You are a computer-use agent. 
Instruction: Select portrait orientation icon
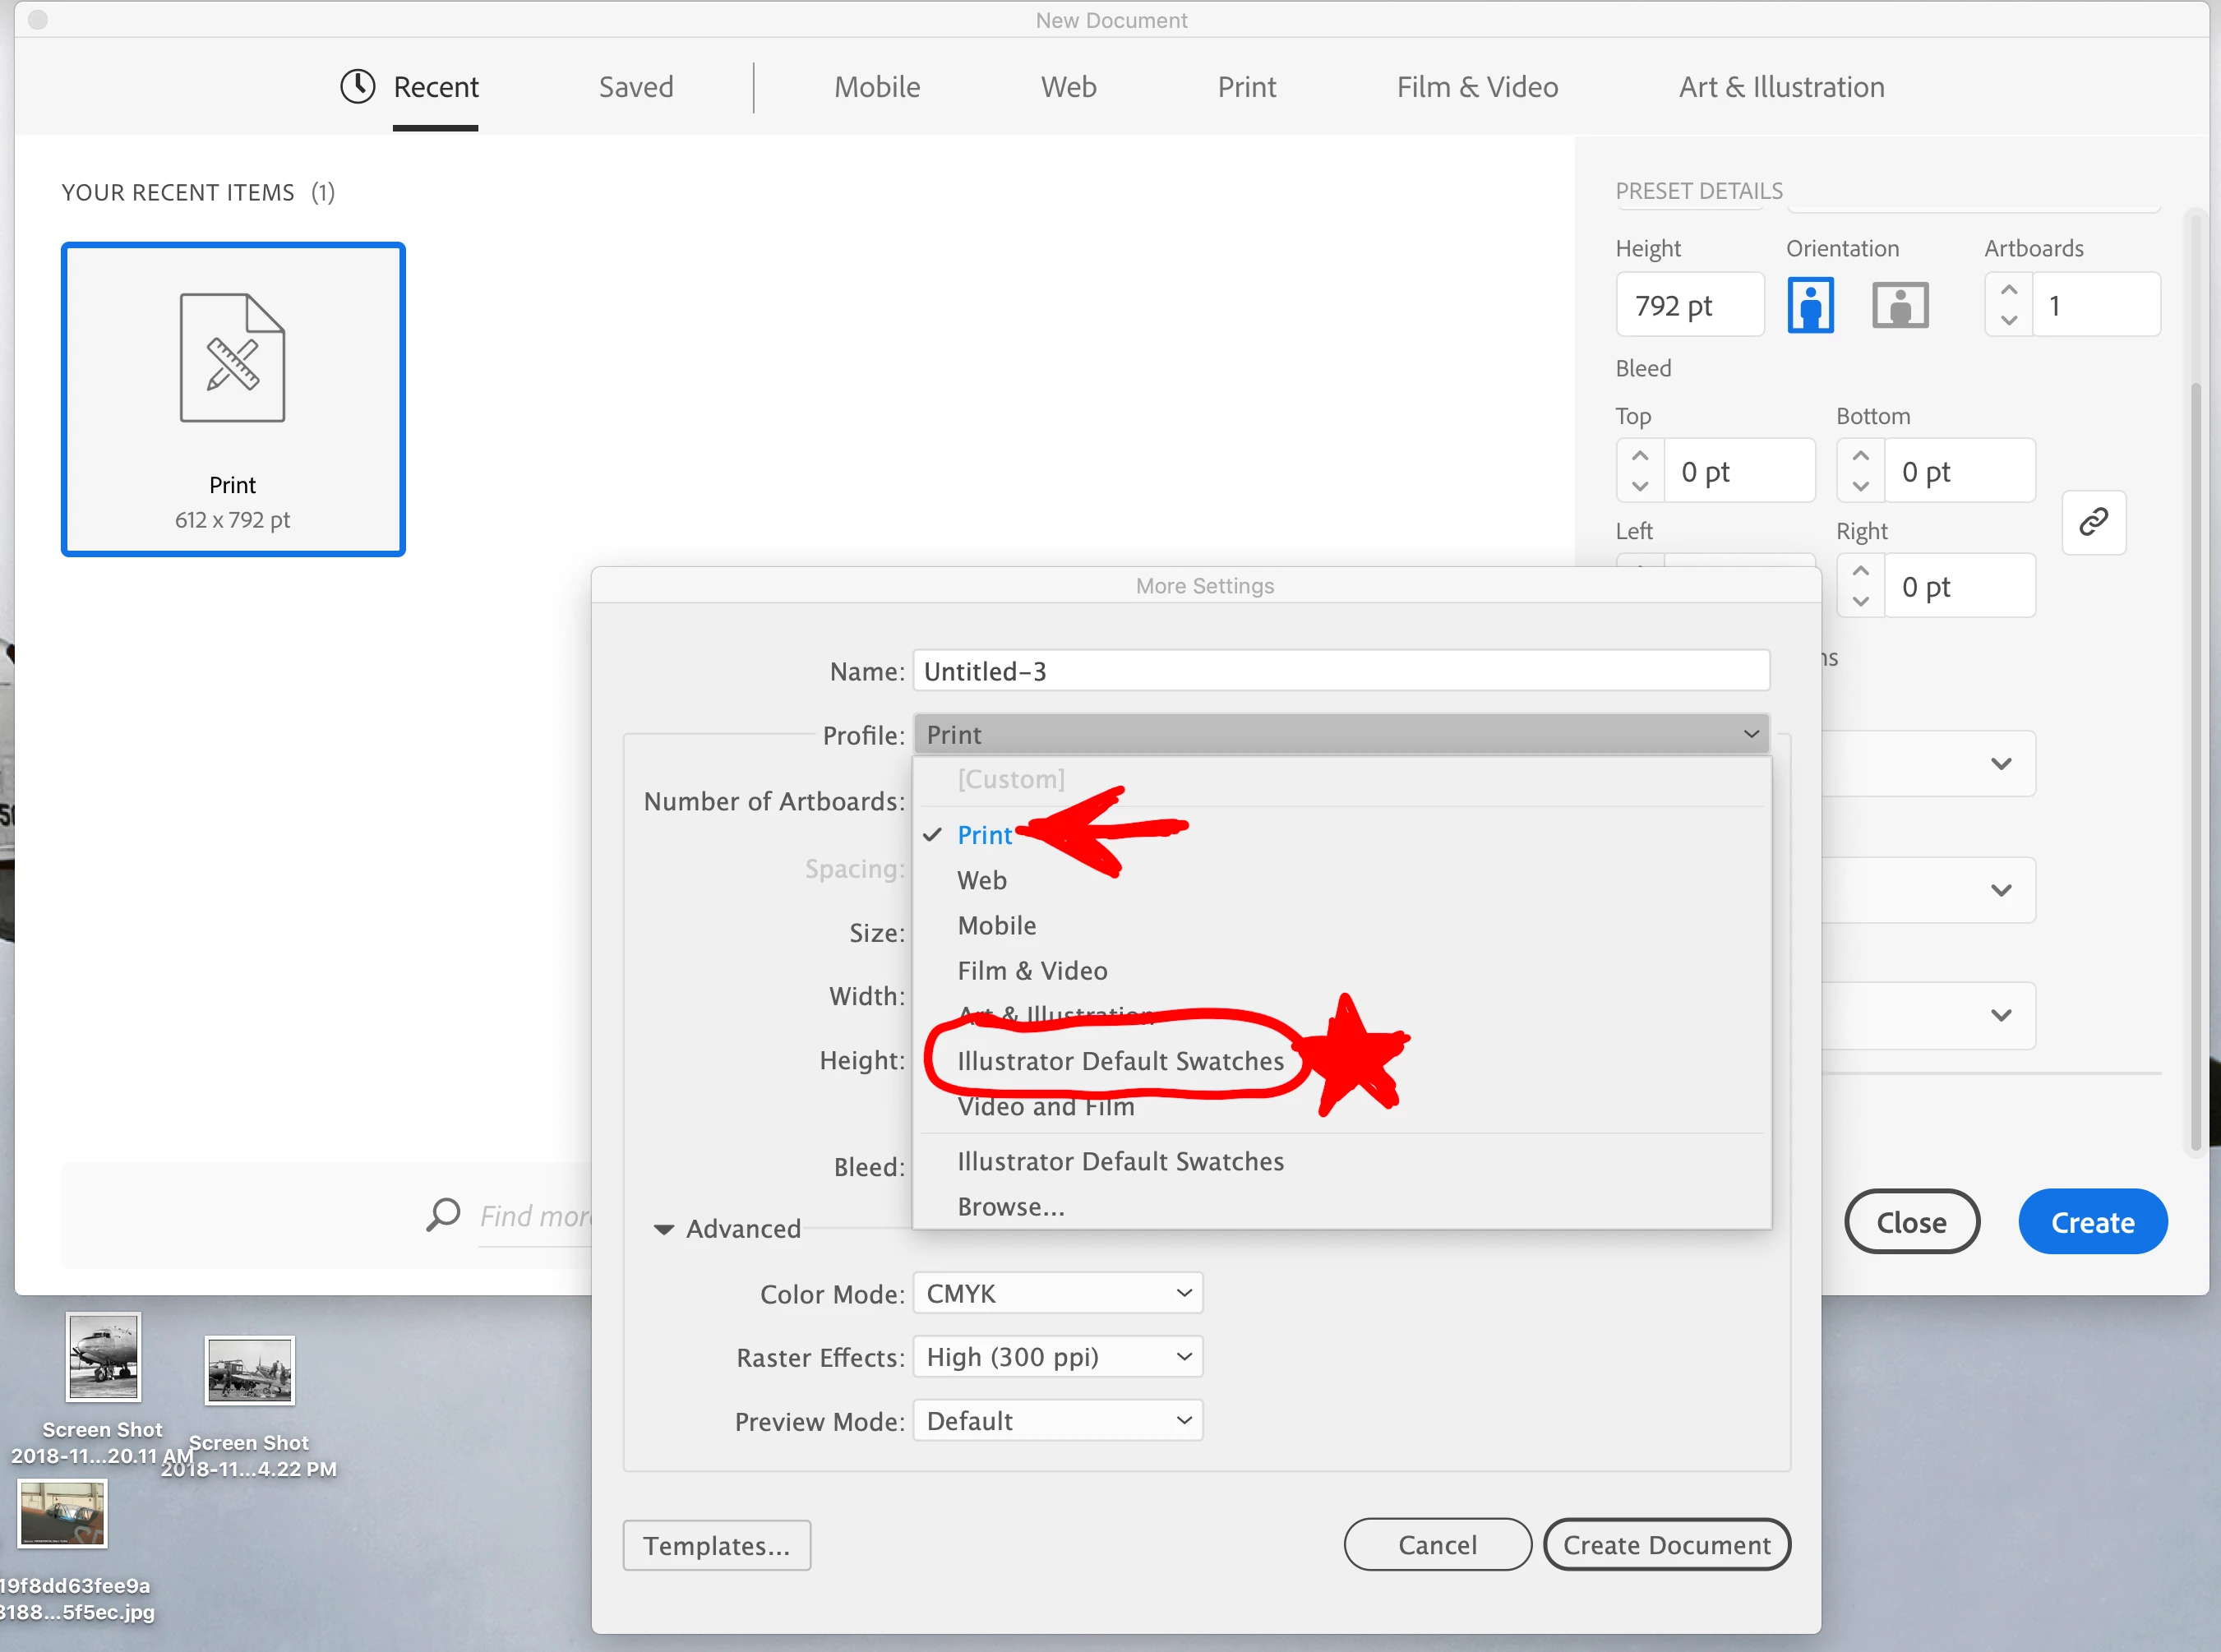click(1810, 305)
